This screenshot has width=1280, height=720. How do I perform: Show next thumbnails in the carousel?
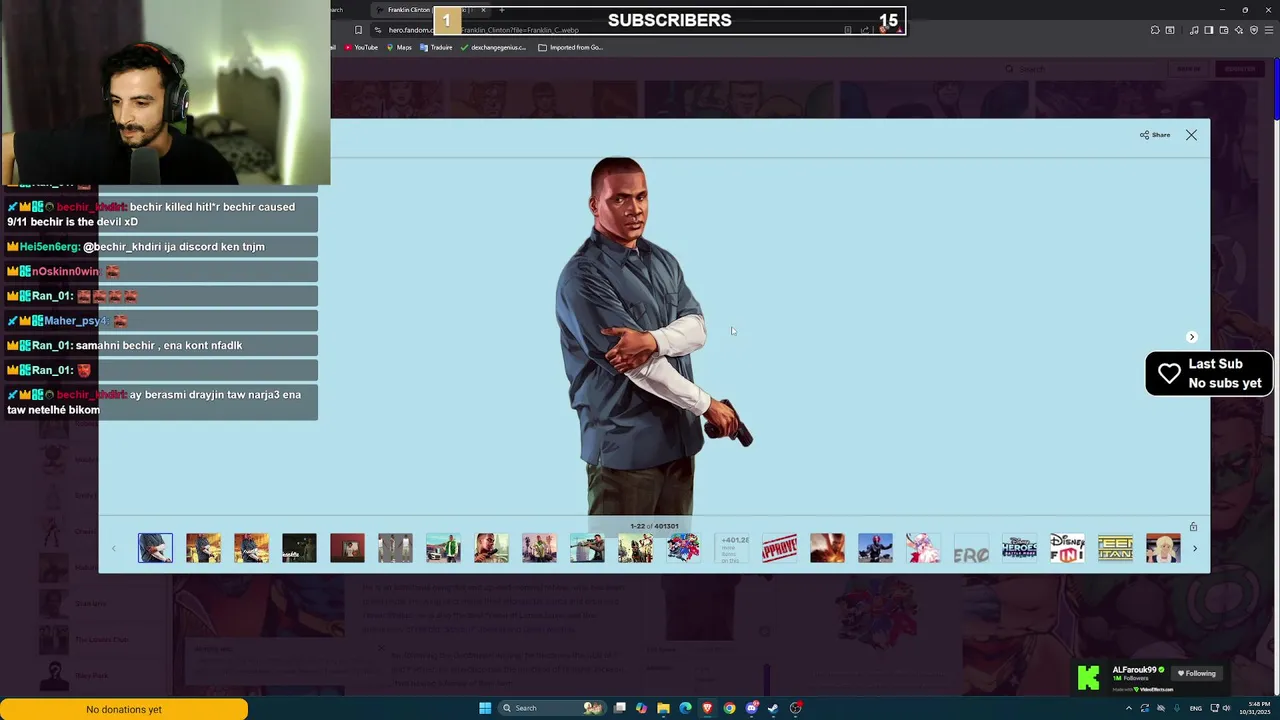point(1194,548)
